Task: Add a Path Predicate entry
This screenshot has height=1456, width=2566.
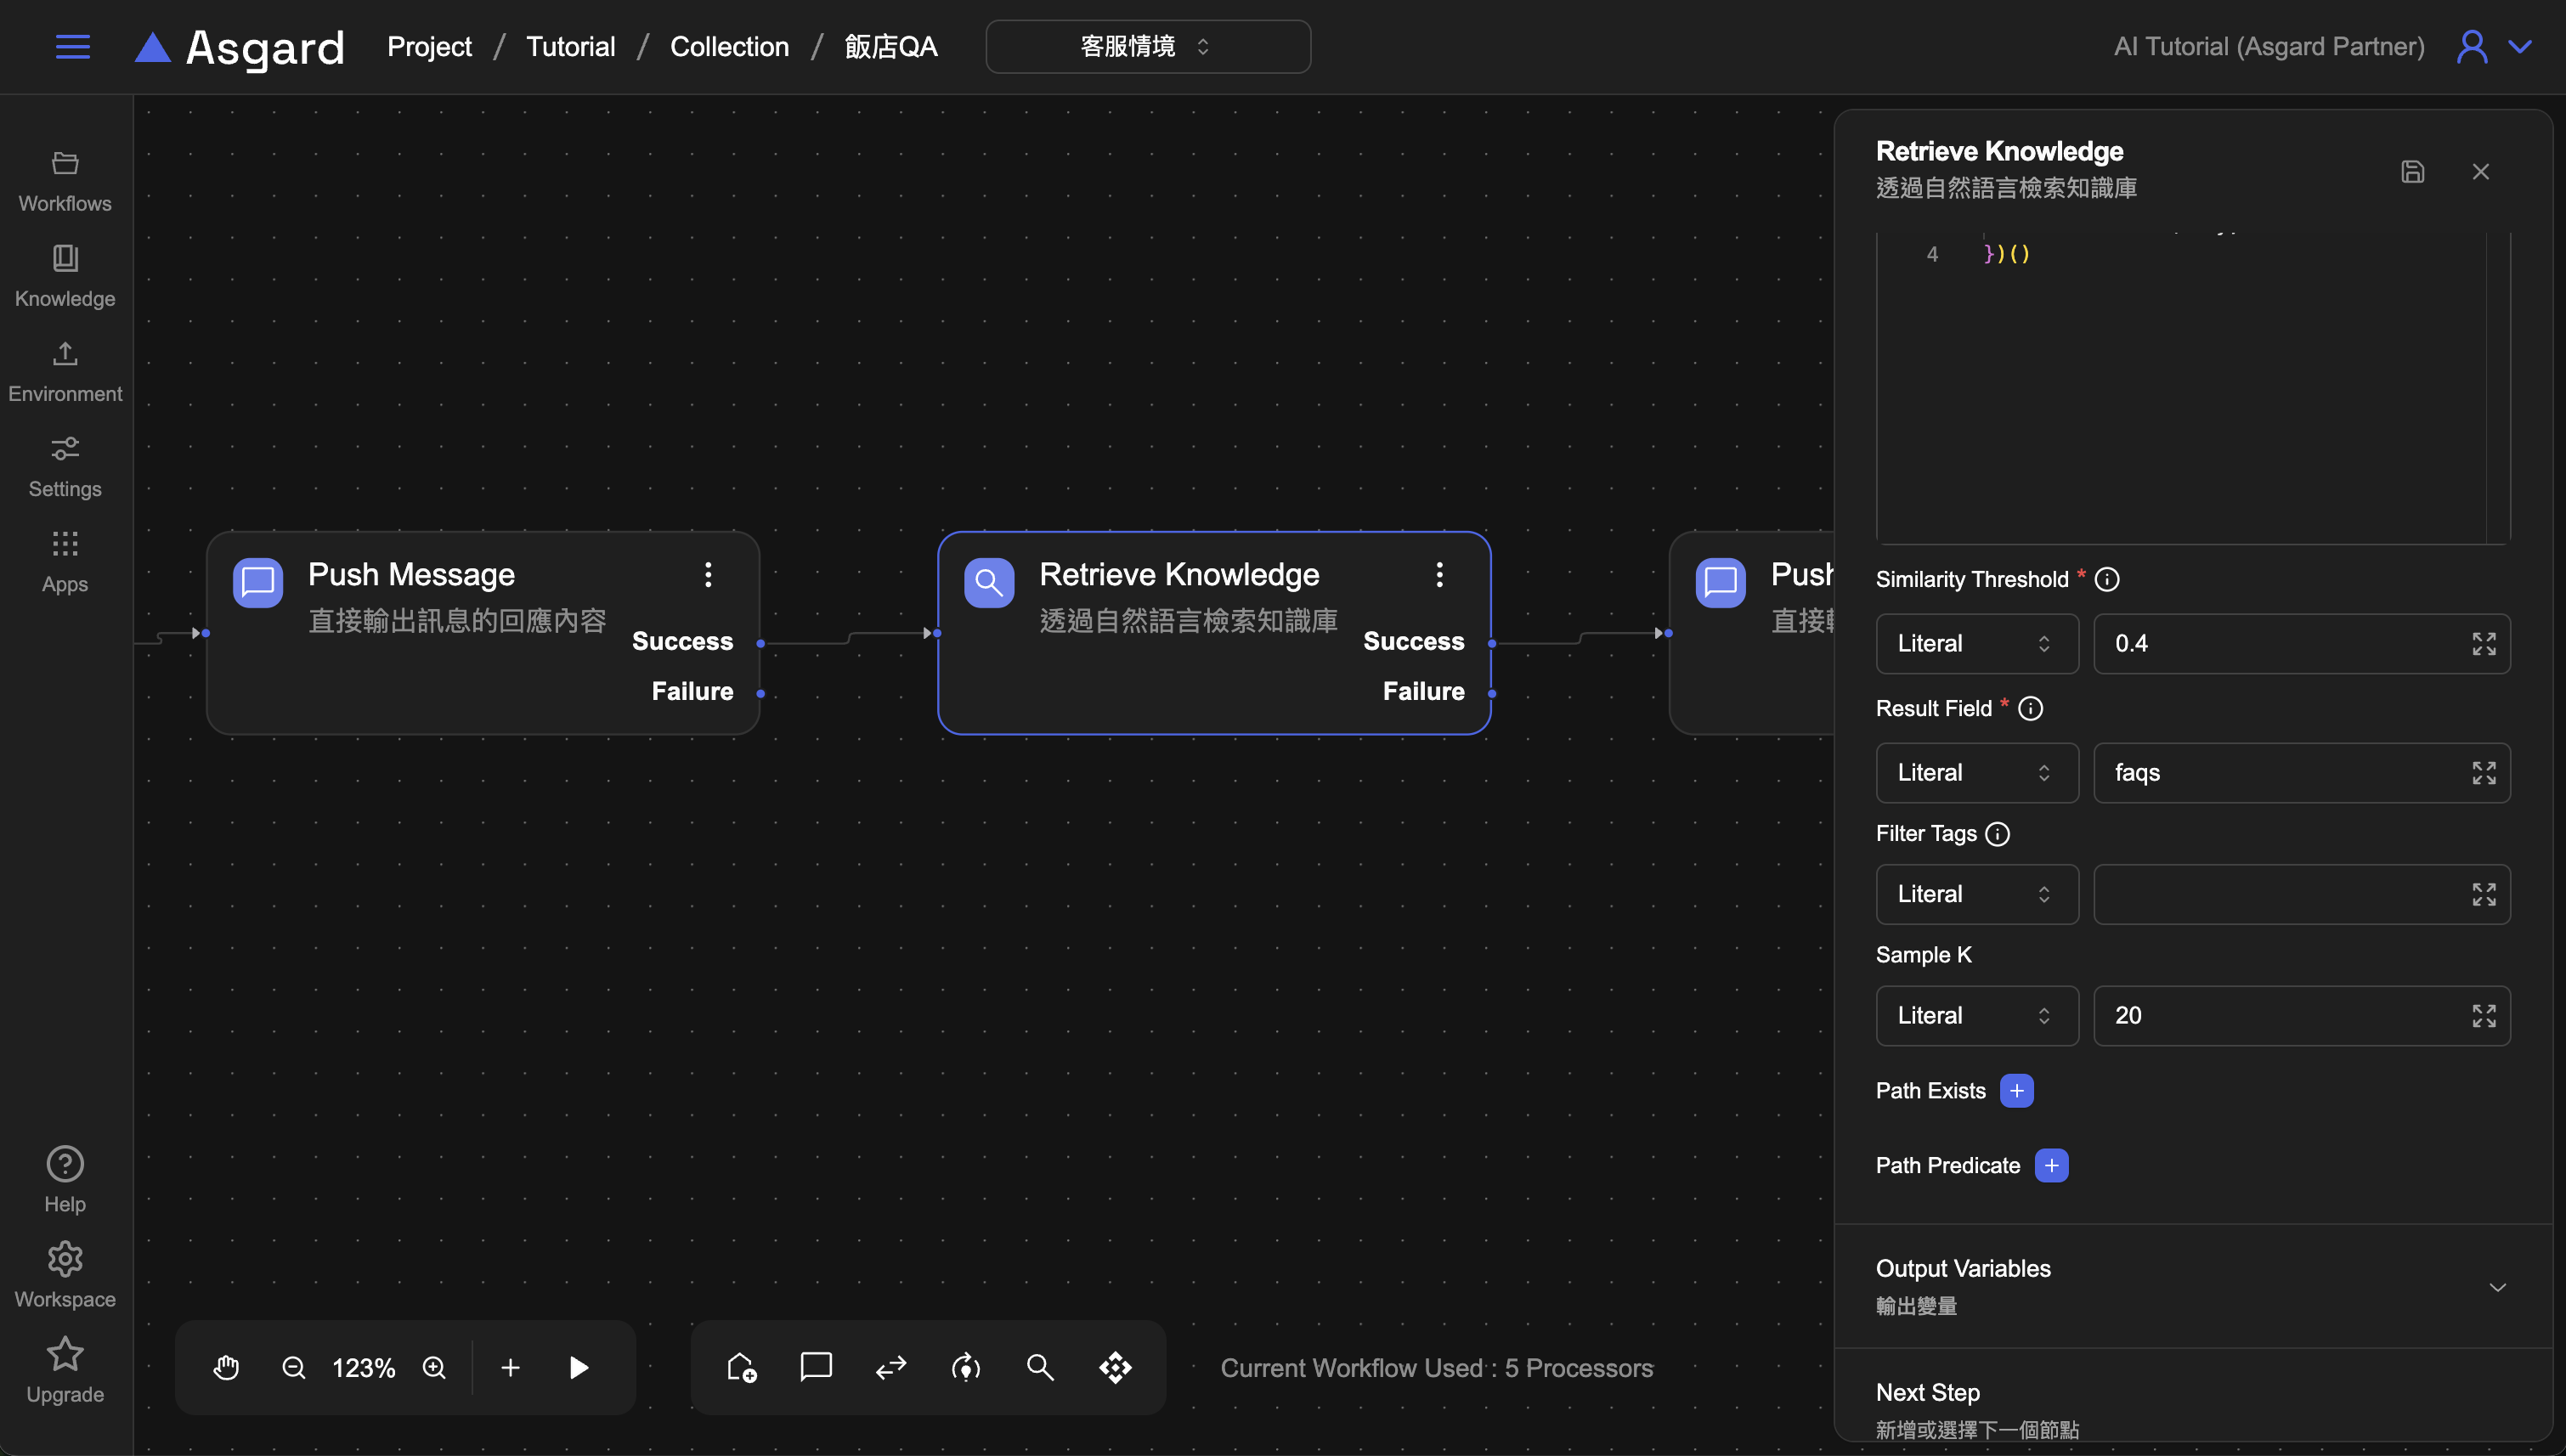Action: 2051,1165
